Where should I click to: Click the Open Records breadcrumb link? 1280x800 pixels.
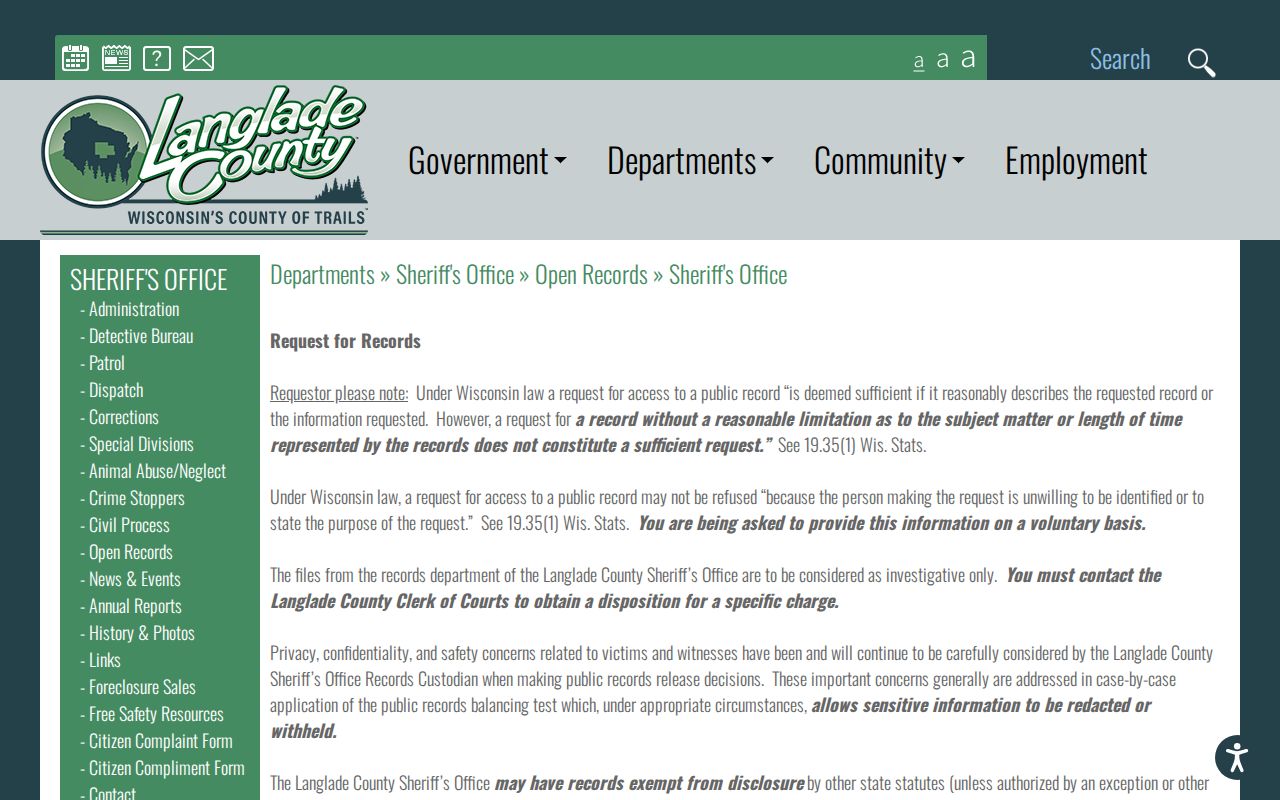click(x=591, y=275)
